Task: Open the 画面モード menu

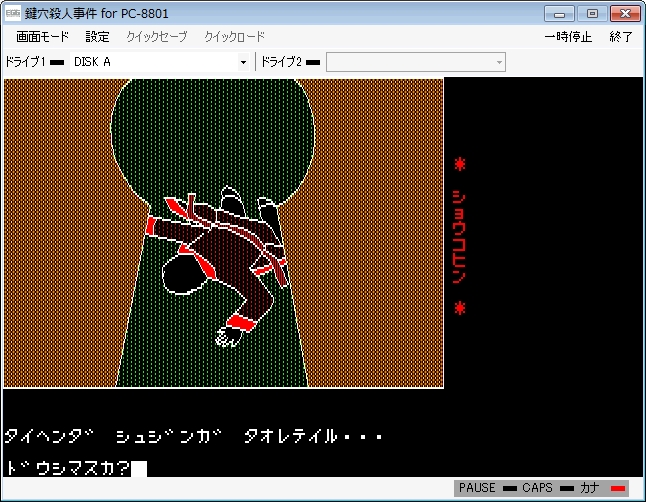Action: [x=42, y=37]
